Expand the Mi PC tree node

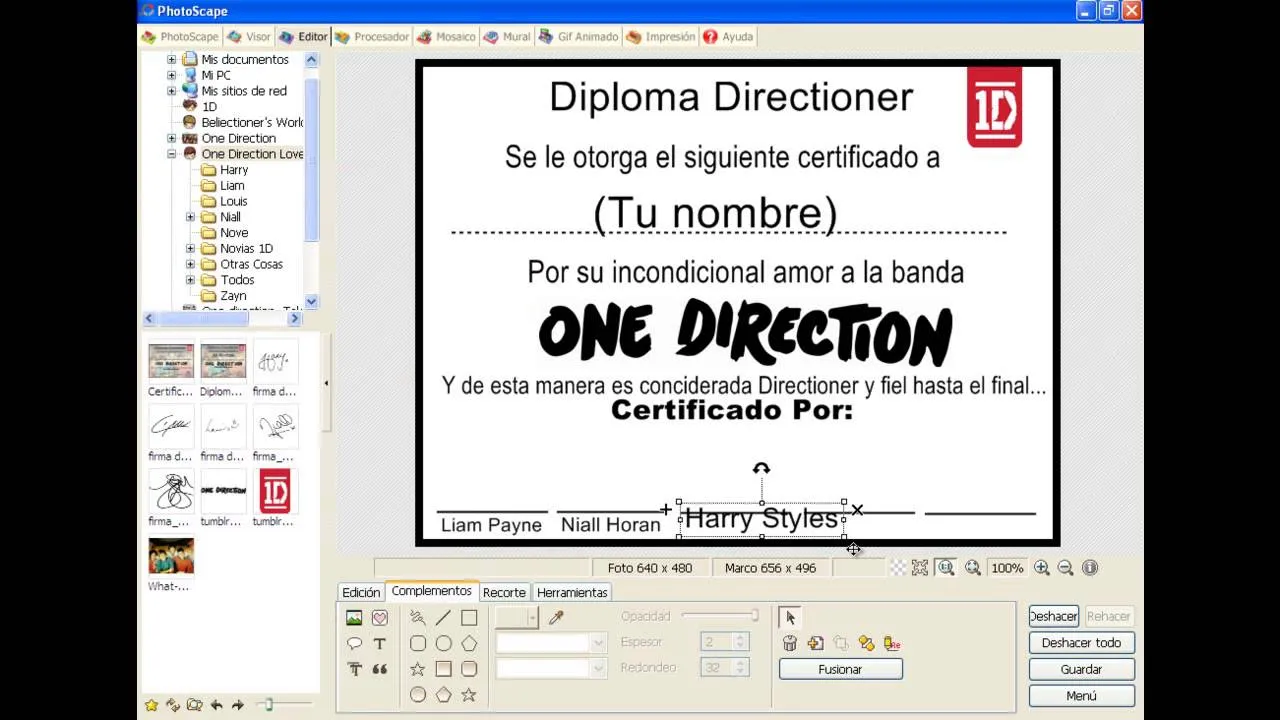171,75
